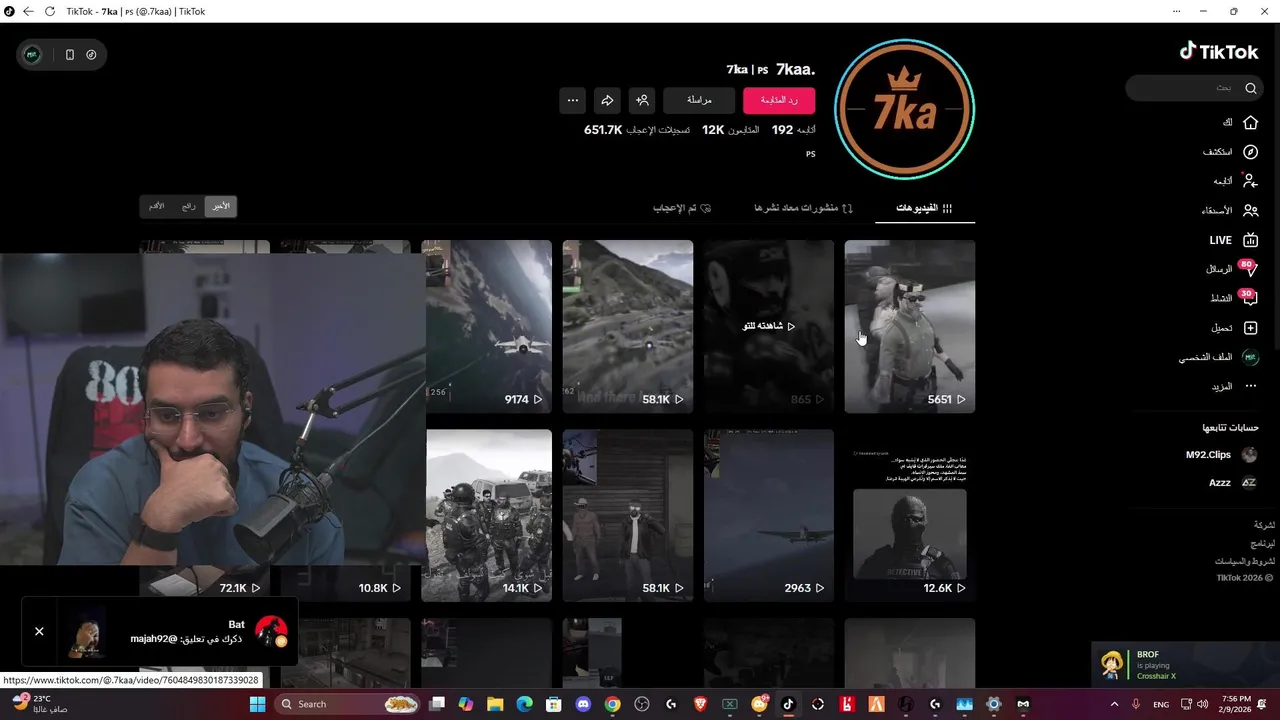This screenshot has width=1280, height=720.
Task: Open the For You home icon
Action: point(1250,122)
